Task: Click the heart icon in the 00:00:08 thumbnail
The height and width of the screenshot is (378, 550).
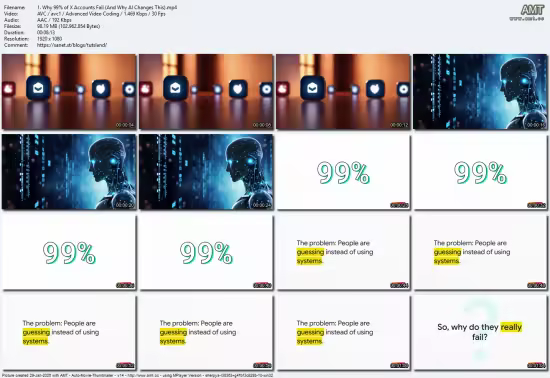Action: coord(238,89)
